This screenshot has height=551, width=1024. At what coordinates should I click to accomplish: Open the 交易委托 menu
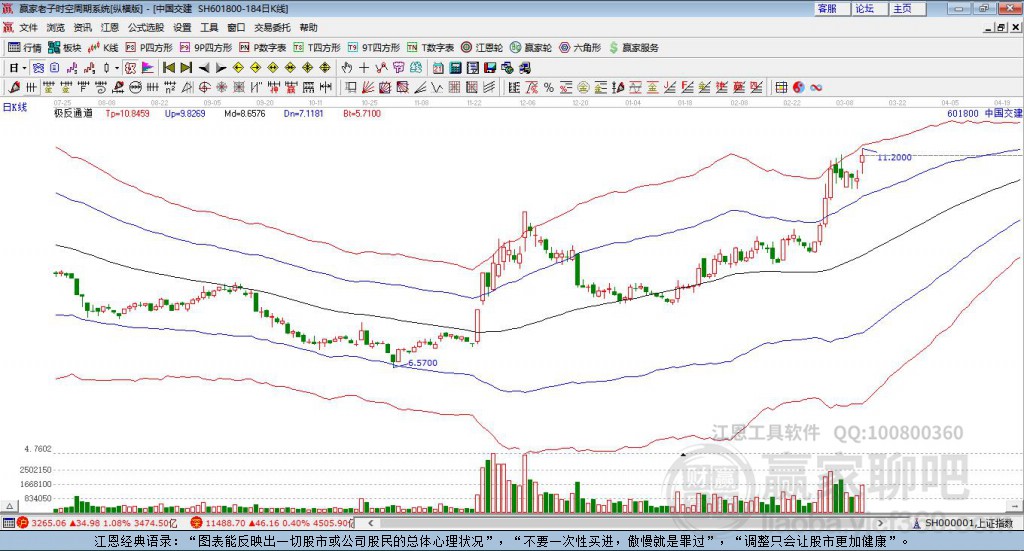coord(272,27)
